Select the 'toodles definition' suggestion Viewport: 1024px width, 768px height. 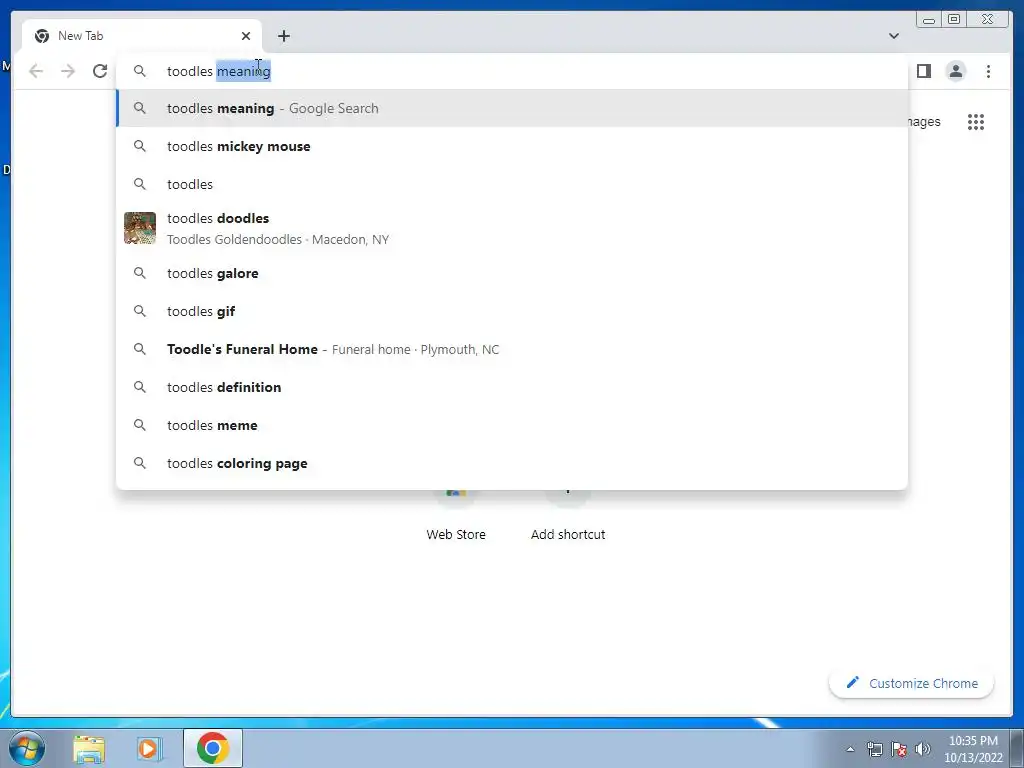click(x=512, y=387)
